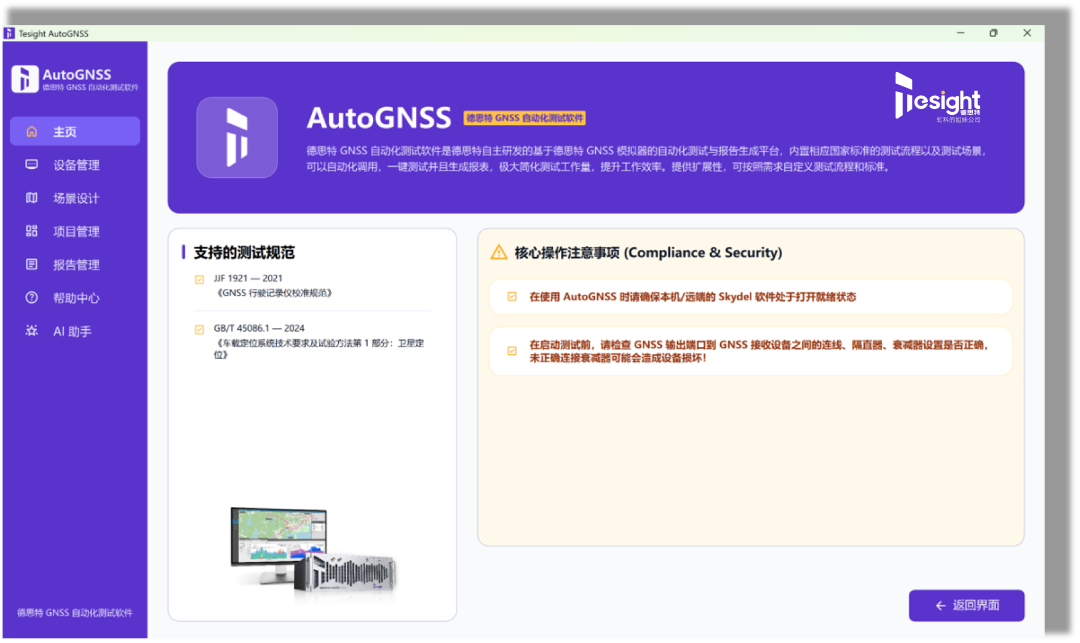
Task: Check the GNSS 输出端口 wiring notice checkbox
Action: pyautogui.click(x=512, y=351)
